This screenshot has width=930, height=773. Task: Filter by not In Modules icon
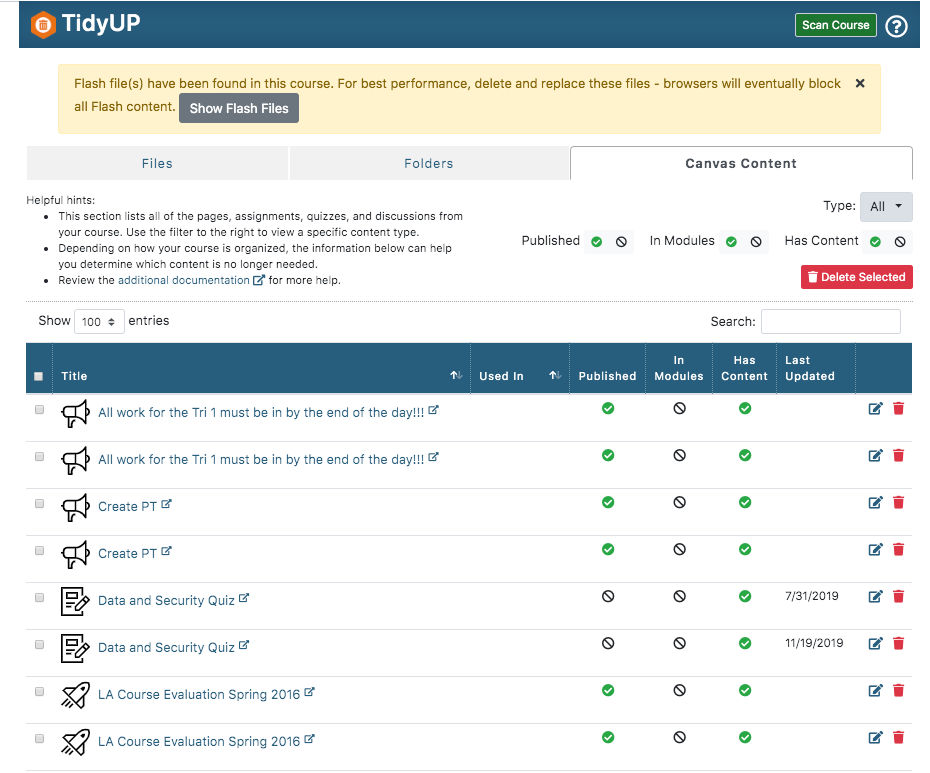click(x=756, y=241)
